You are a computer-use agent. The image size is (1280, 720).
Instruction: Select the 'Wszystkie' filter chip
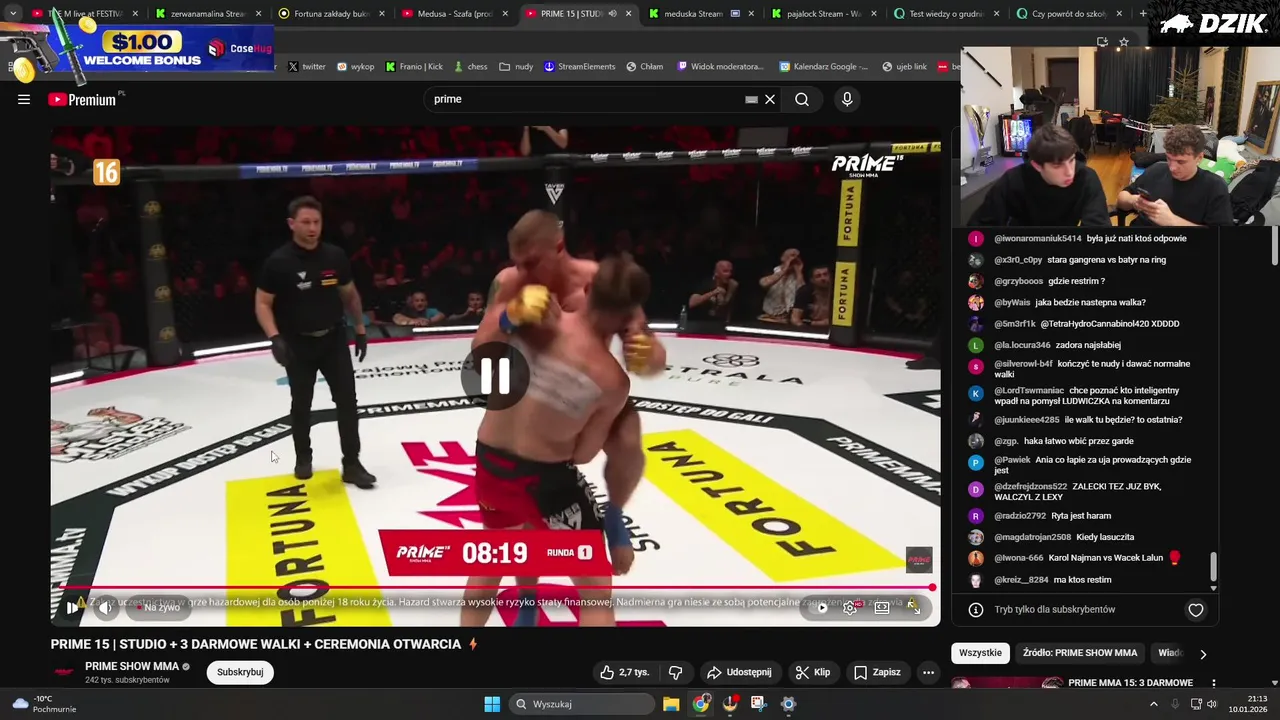pyautogui.click(x=980, y=653)
